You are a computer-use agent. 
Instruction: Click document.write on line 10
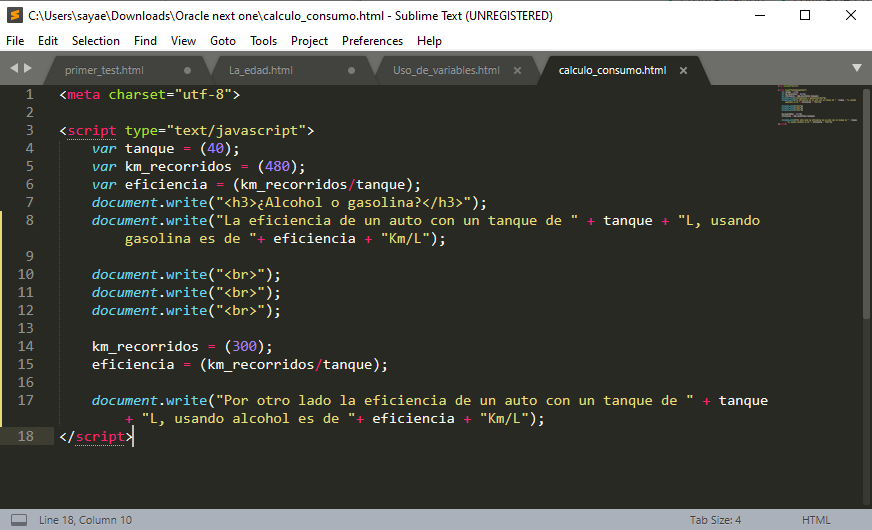(150, 275)
